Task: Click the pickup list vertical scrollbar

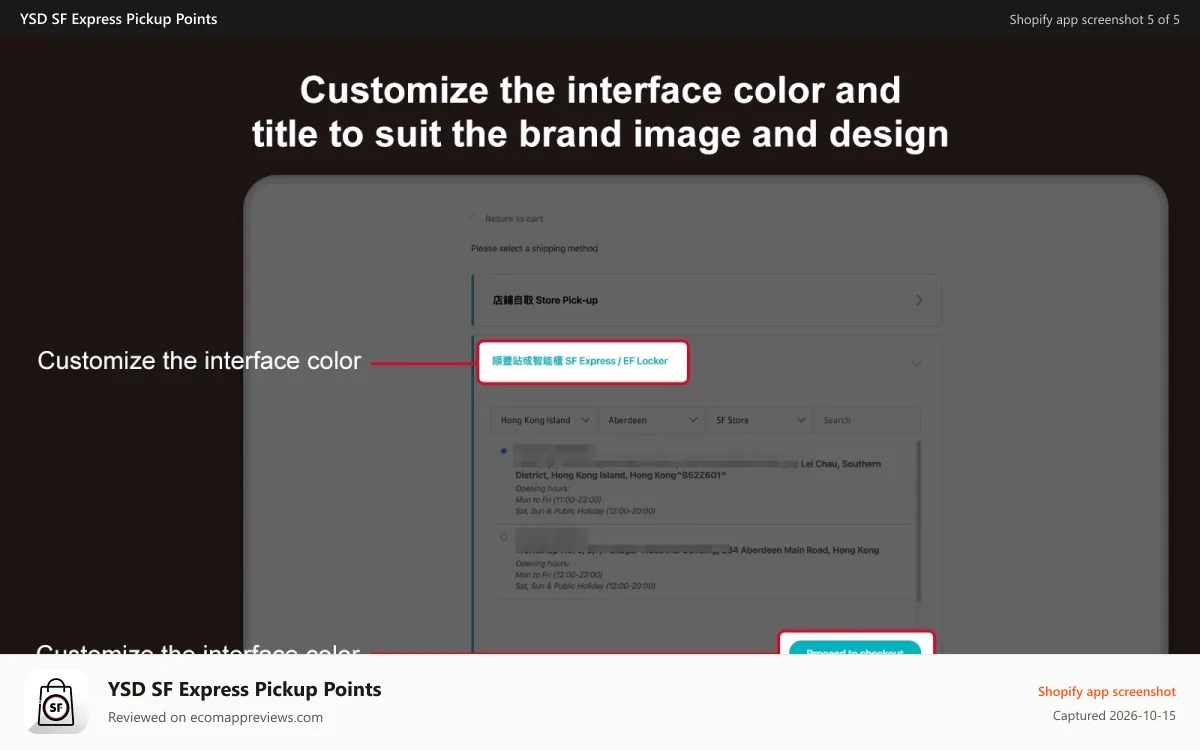Action: pos(918,520)
